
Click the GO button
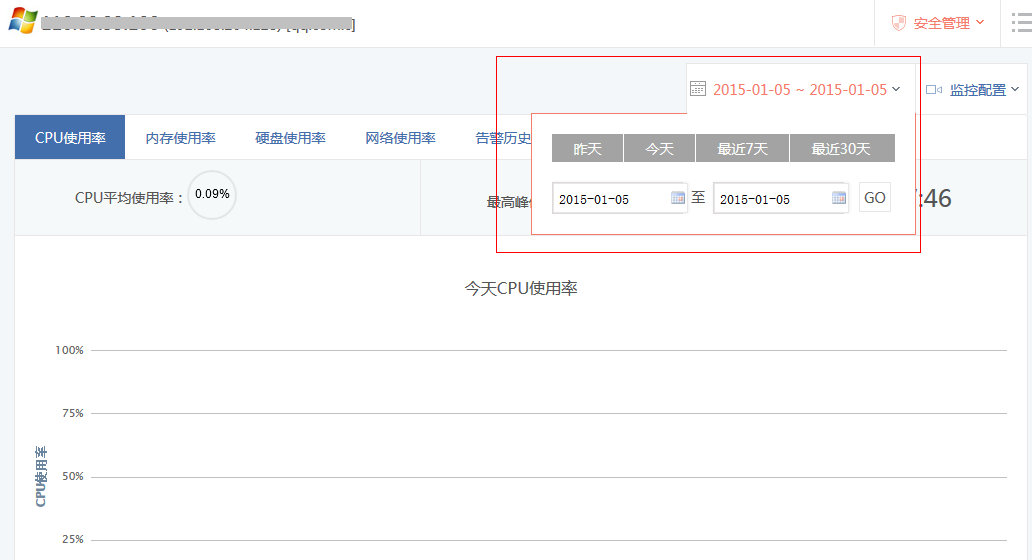875,197
